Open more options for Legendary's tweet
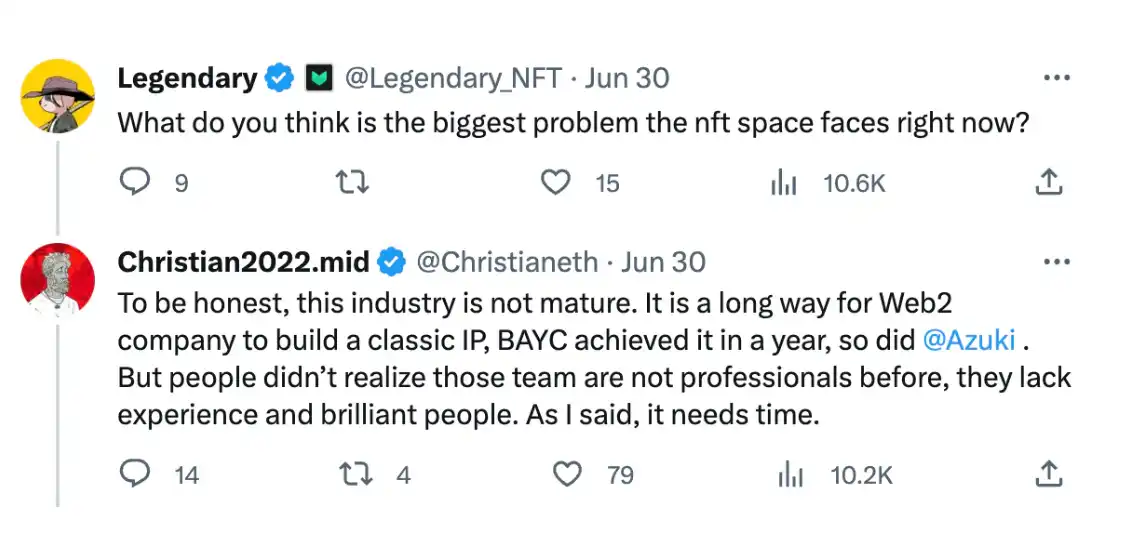This screenshot has width=1132, height=547. click(1056, 77)
